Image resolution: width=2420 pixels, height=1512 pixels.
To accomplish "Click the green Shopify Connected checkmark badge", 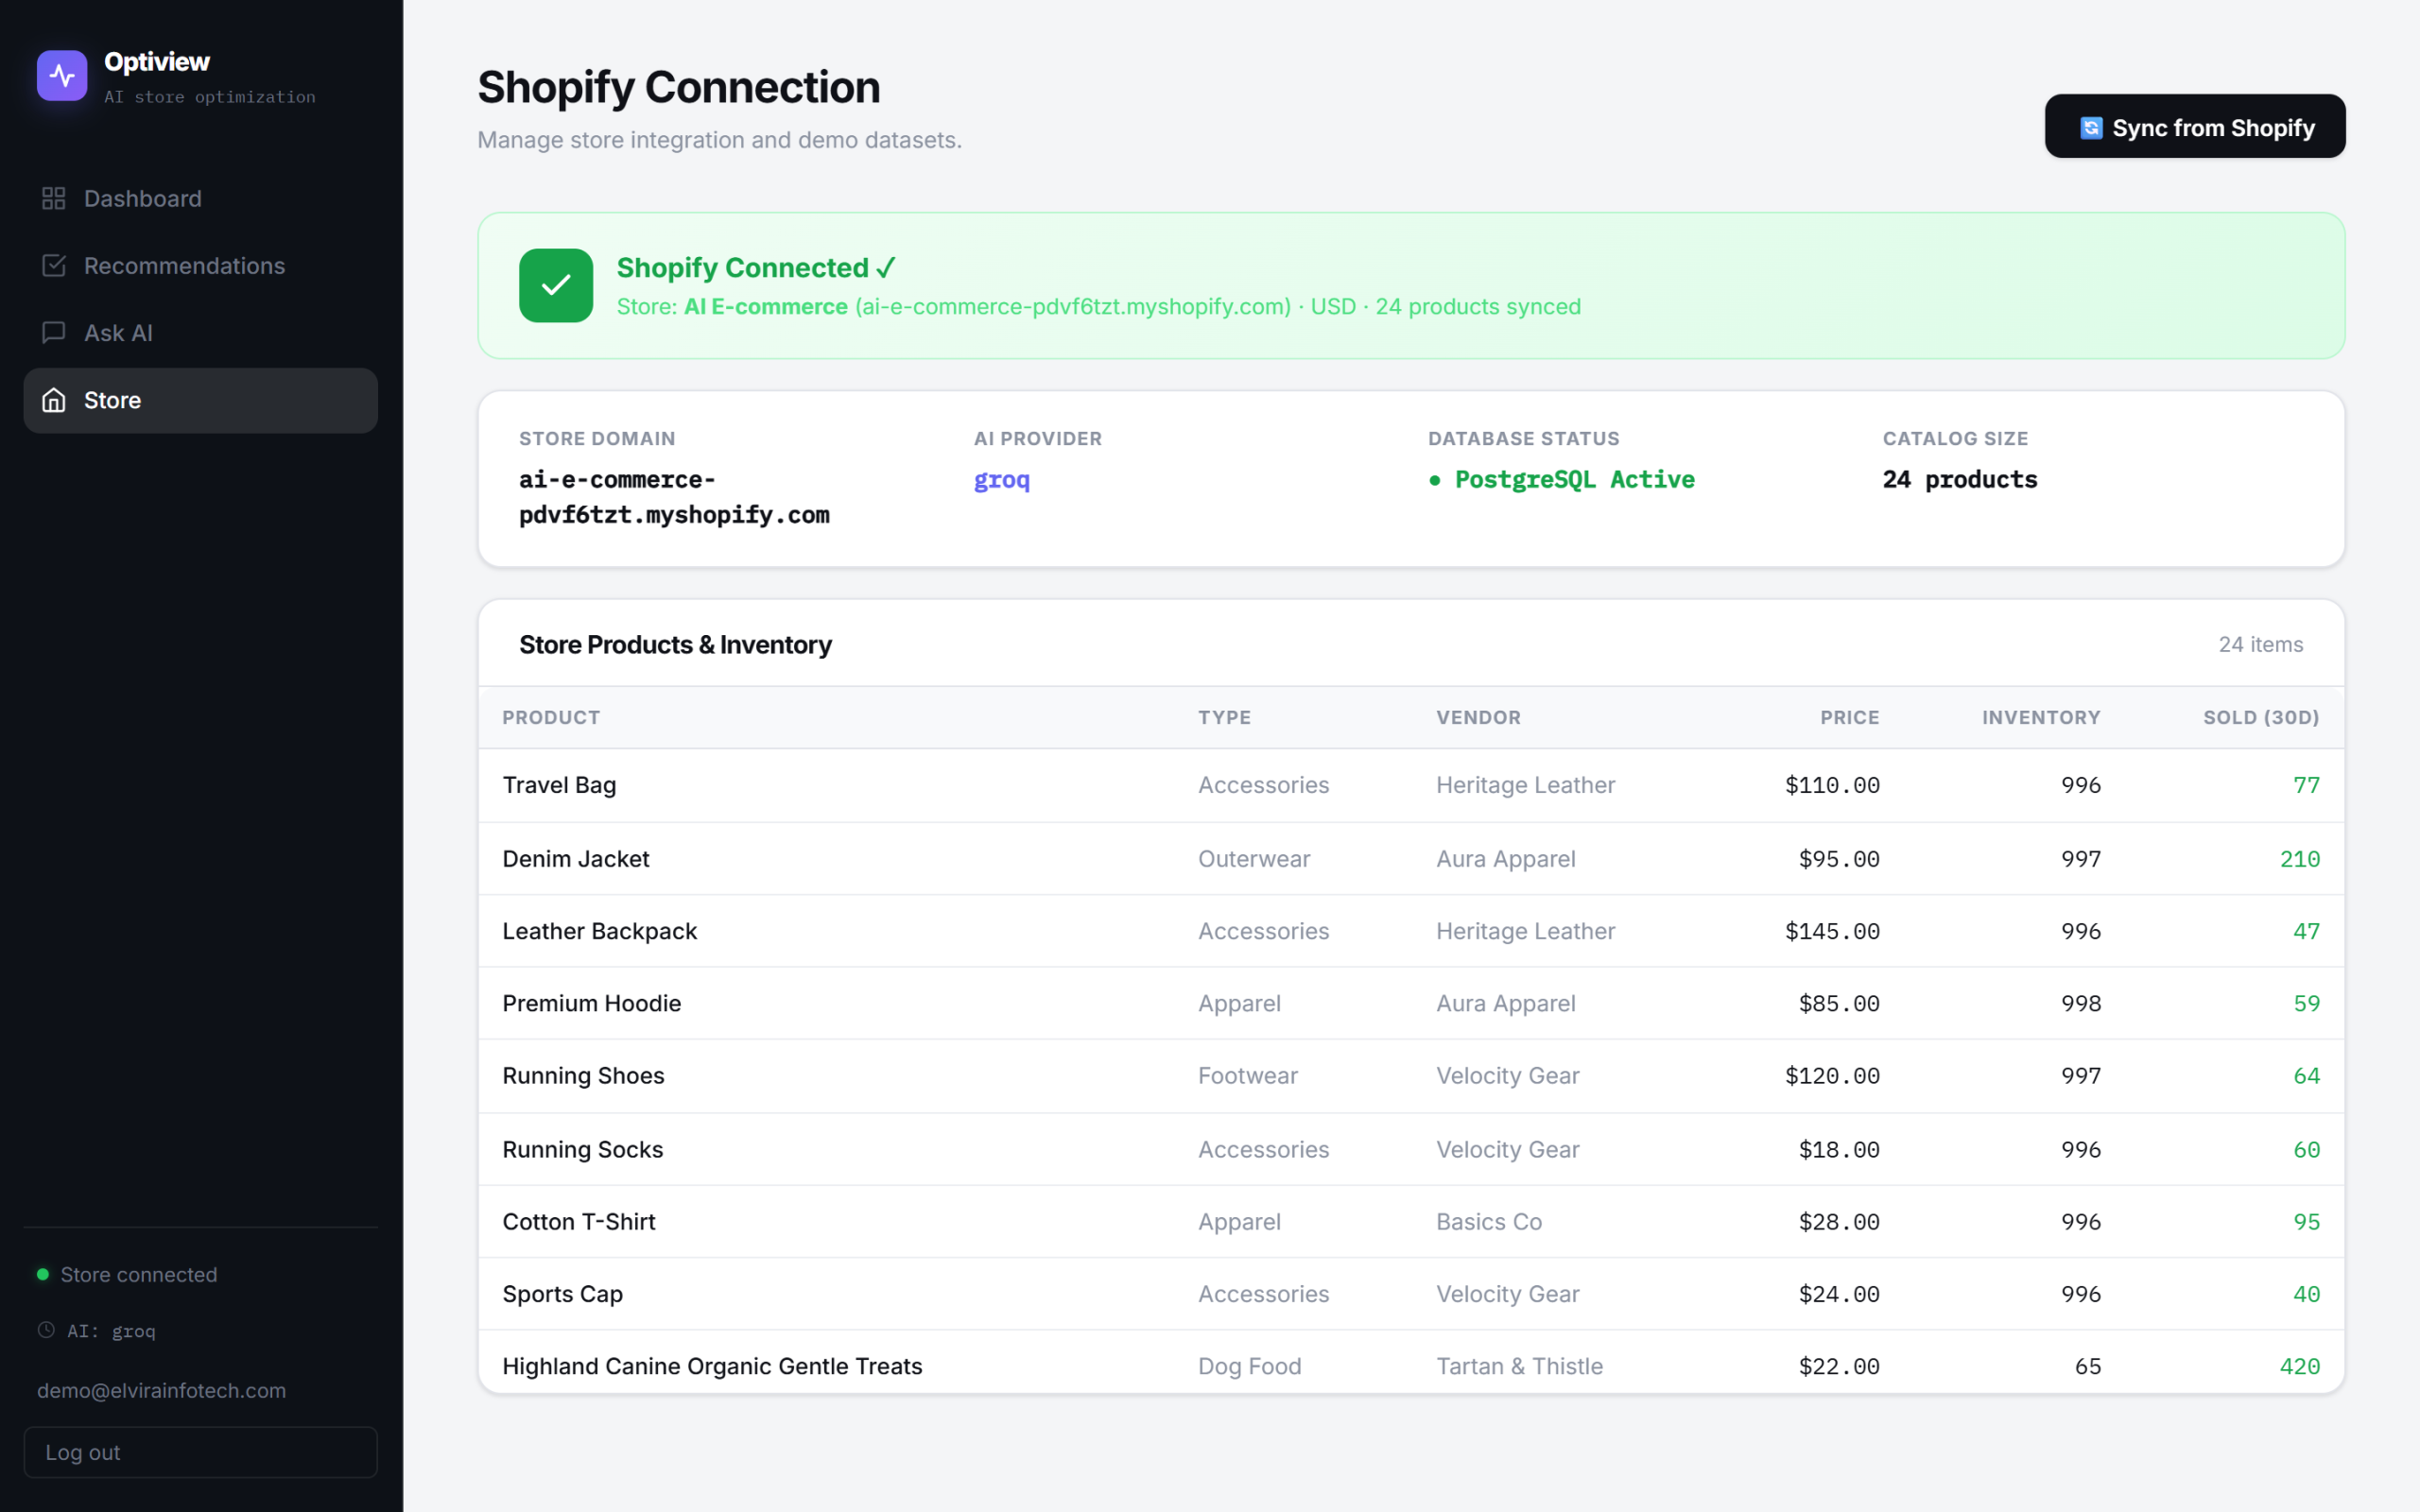I will 556,285.
